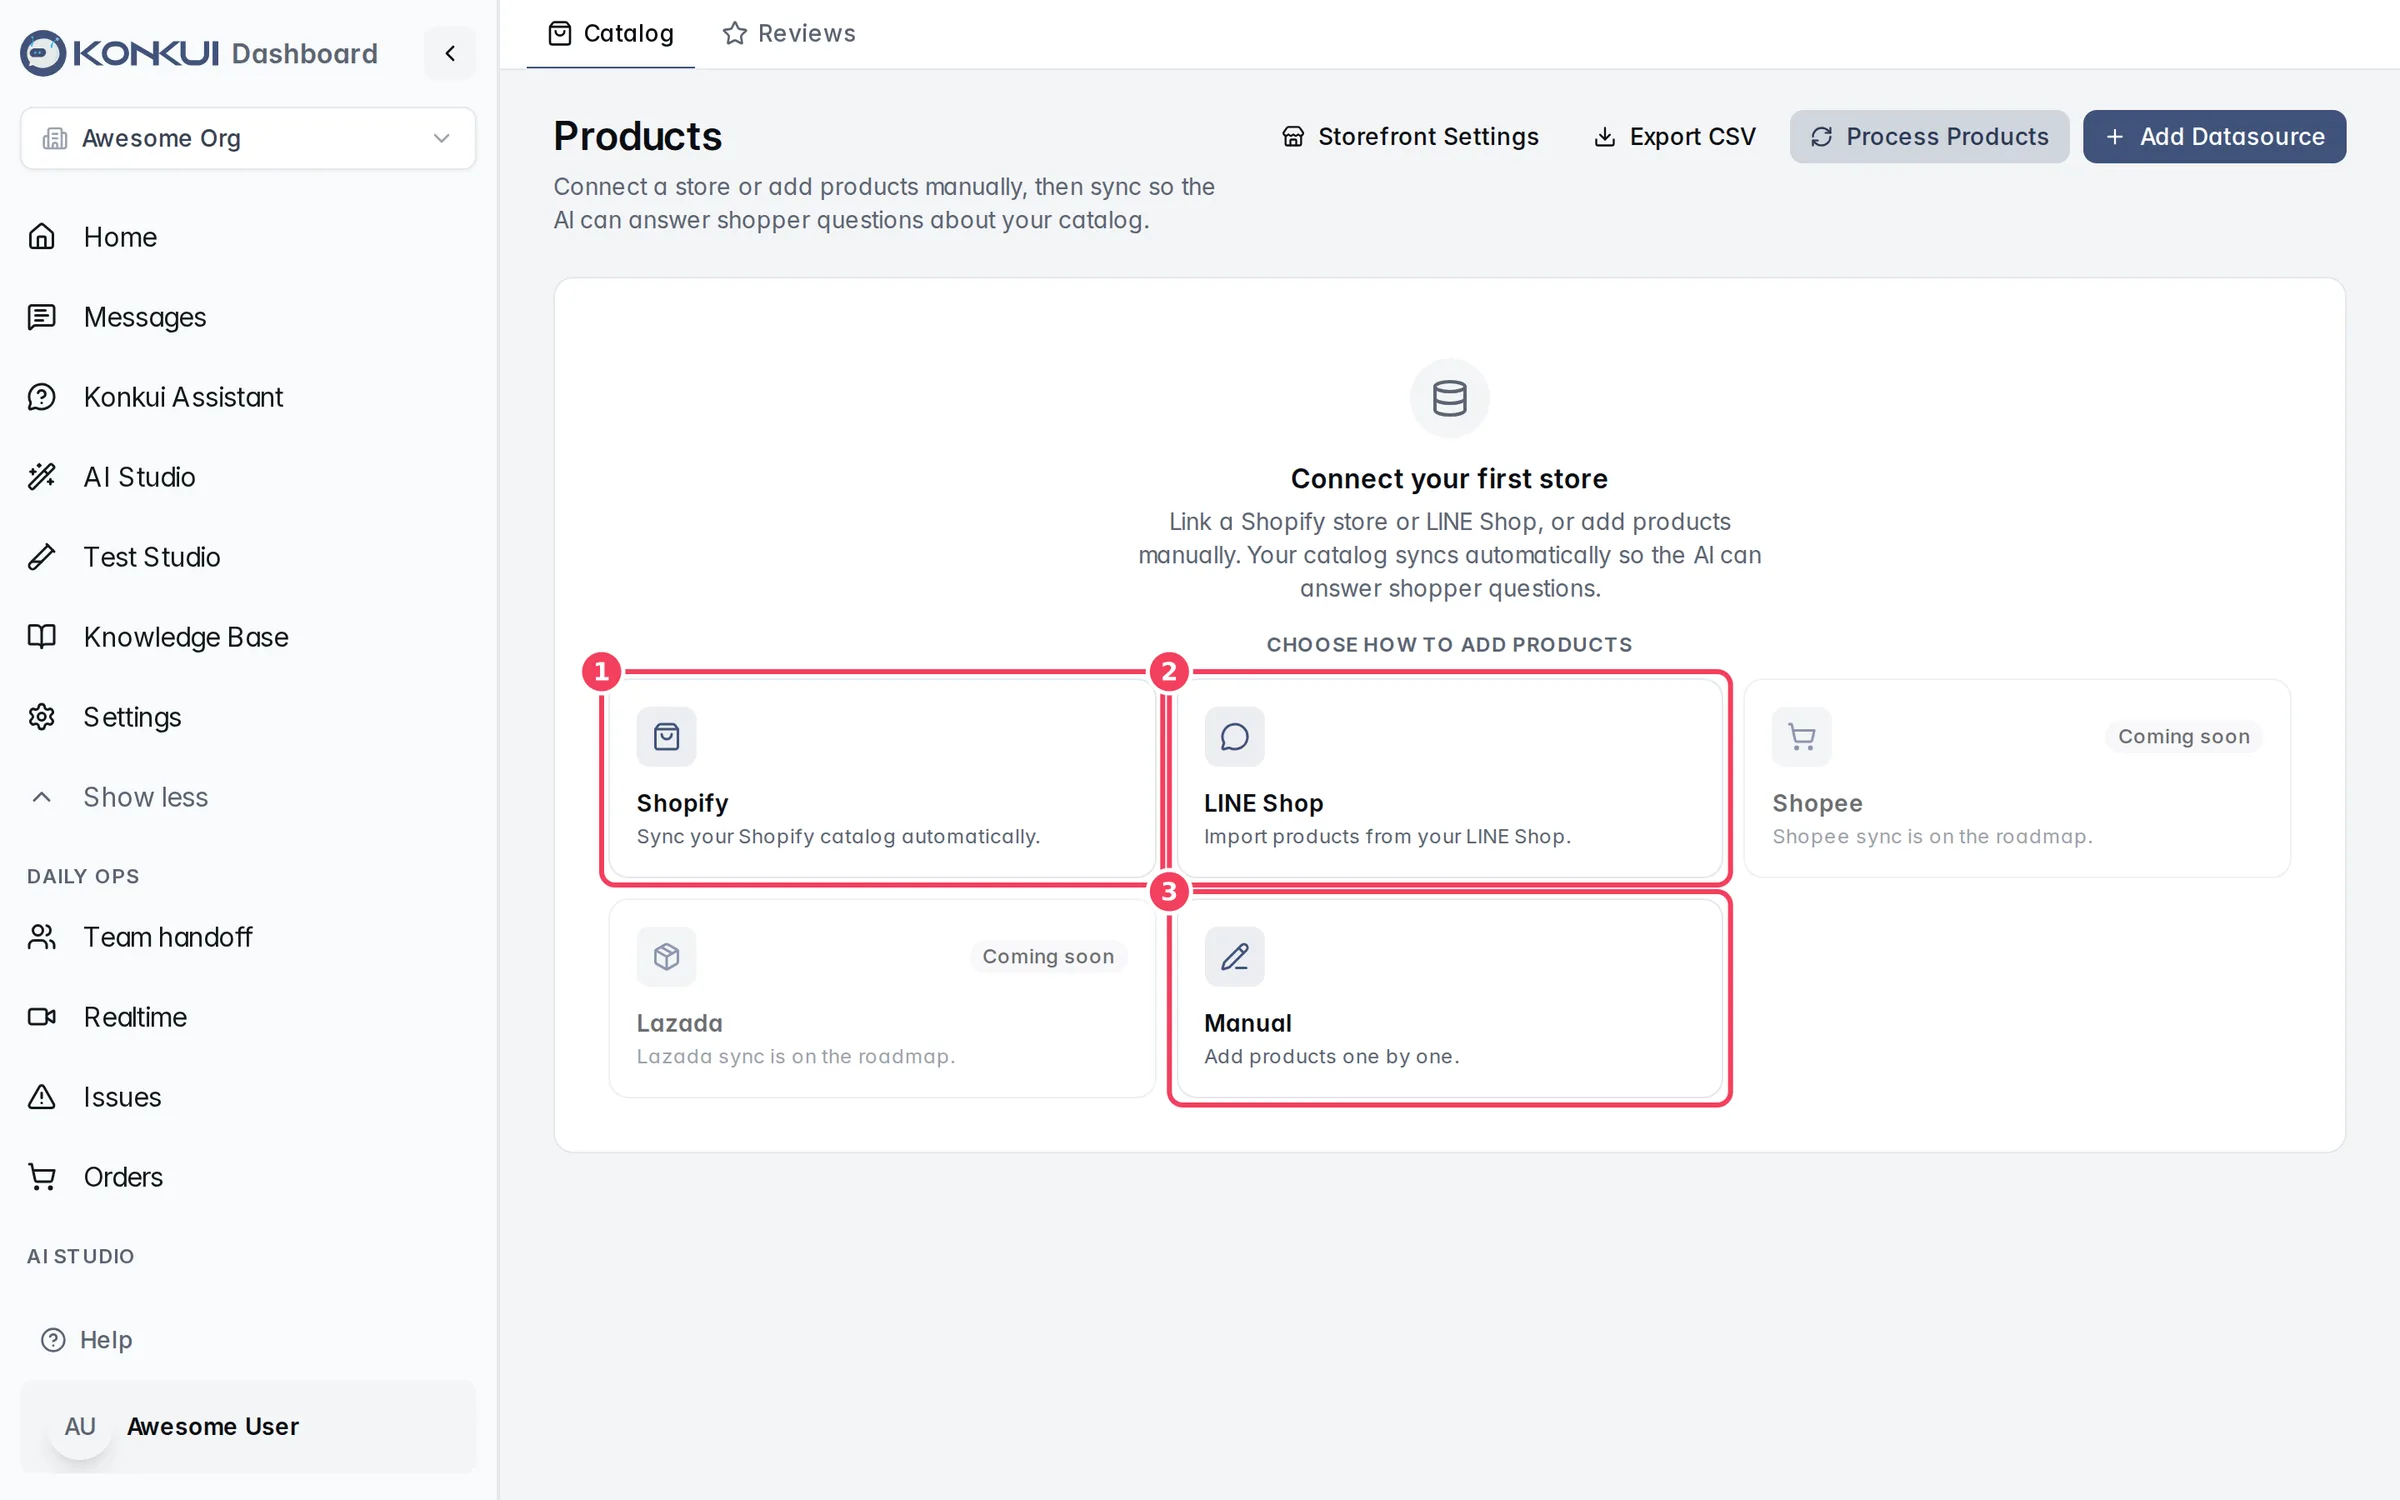Image resolution: width=2400 pixels, height=1500 pixels.
Task: Click the Messages chat icon
Action: coord(42,317)
